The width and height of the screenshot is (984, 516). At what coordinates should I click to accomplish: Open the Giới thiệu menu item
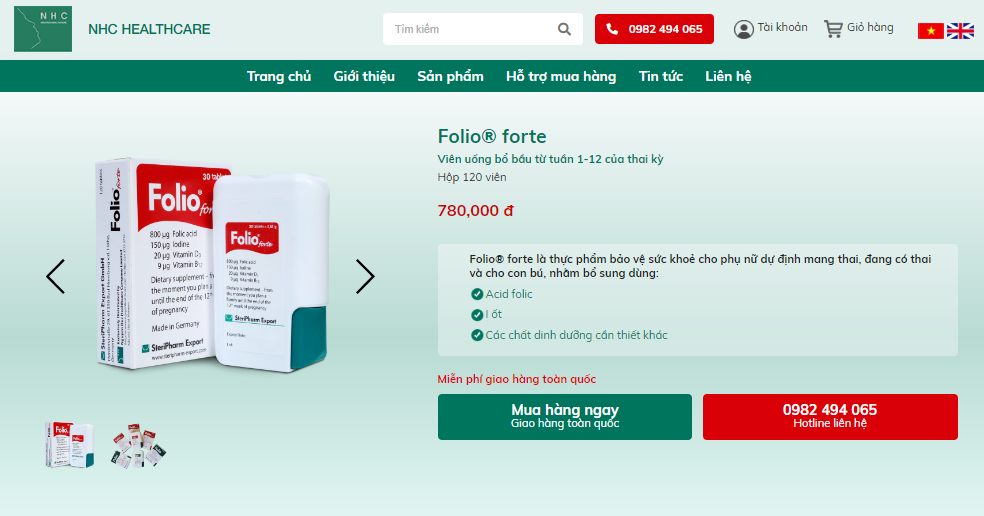(x=364, y=76)
